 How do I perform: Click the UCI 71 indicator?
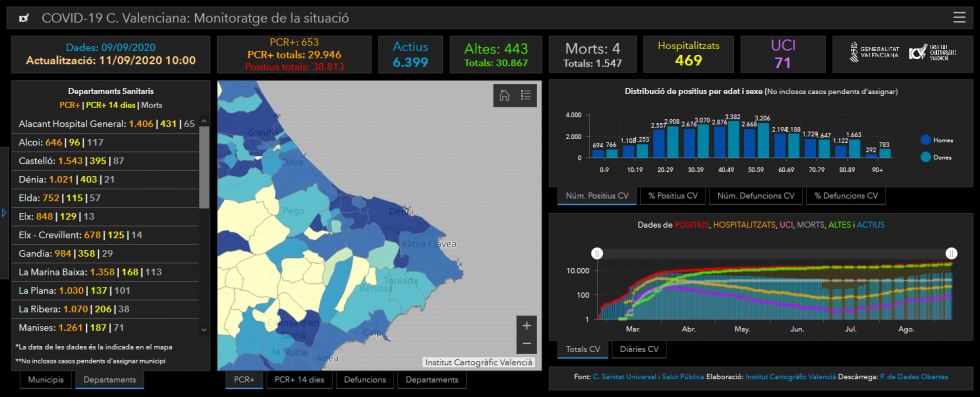[783, 54]
